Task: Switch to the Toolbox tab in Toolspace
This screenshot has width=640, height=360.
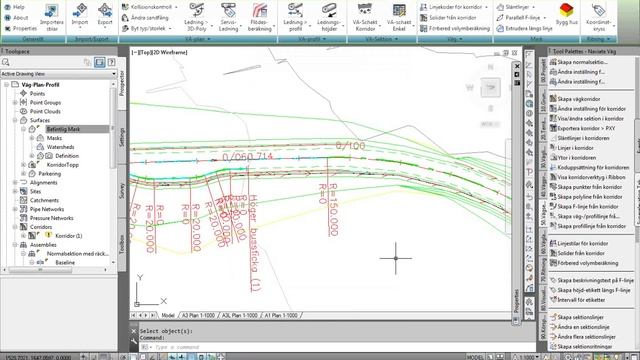Action: point(122,244)
